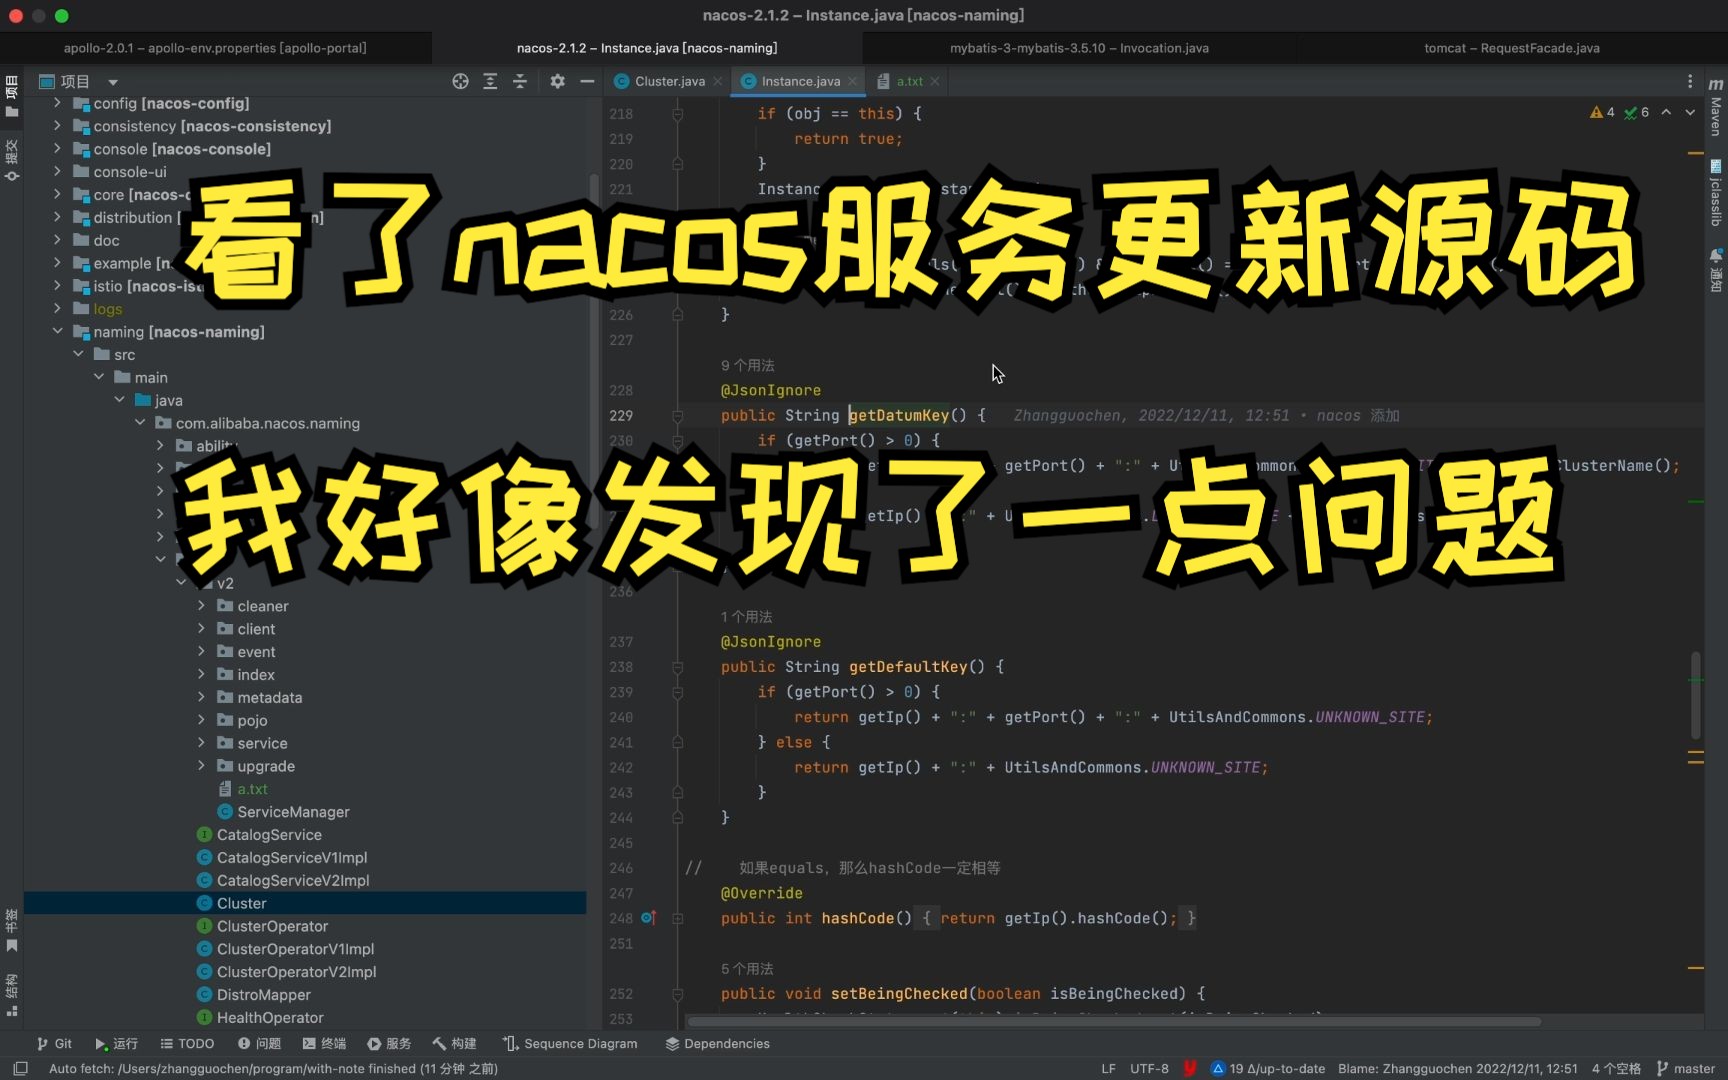Viewport: 1728px width, 1080px height.
Task: Open the Project tool window side button
Action: 12,97
